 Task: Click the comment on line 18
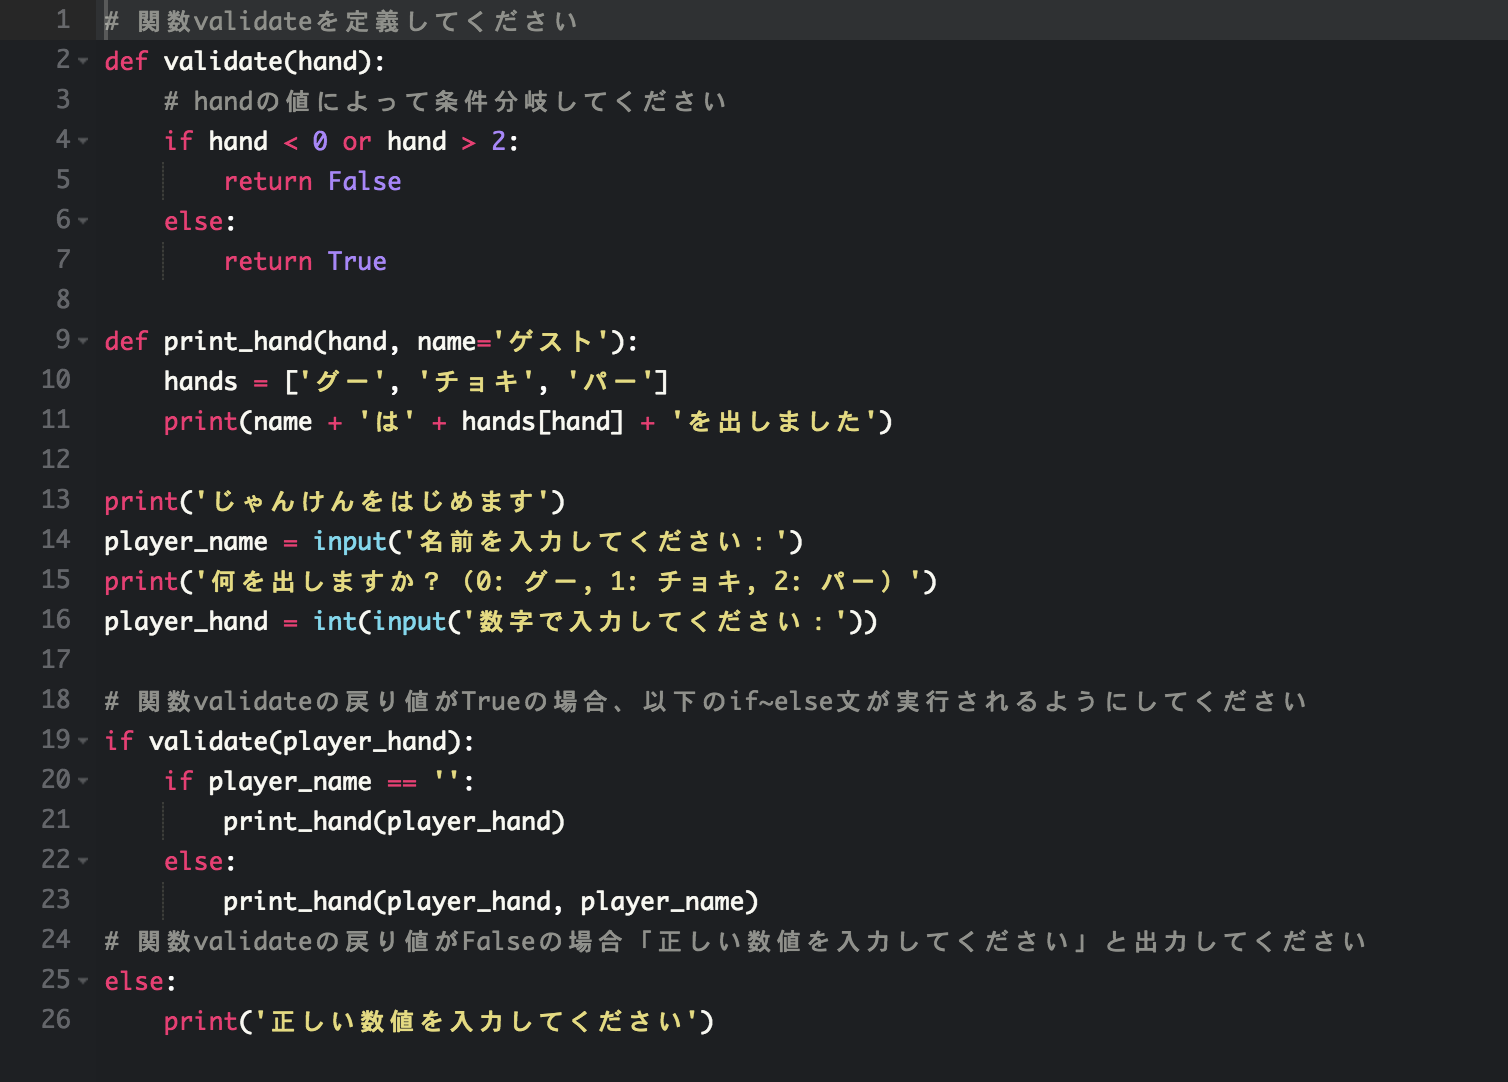click(700, 701)
